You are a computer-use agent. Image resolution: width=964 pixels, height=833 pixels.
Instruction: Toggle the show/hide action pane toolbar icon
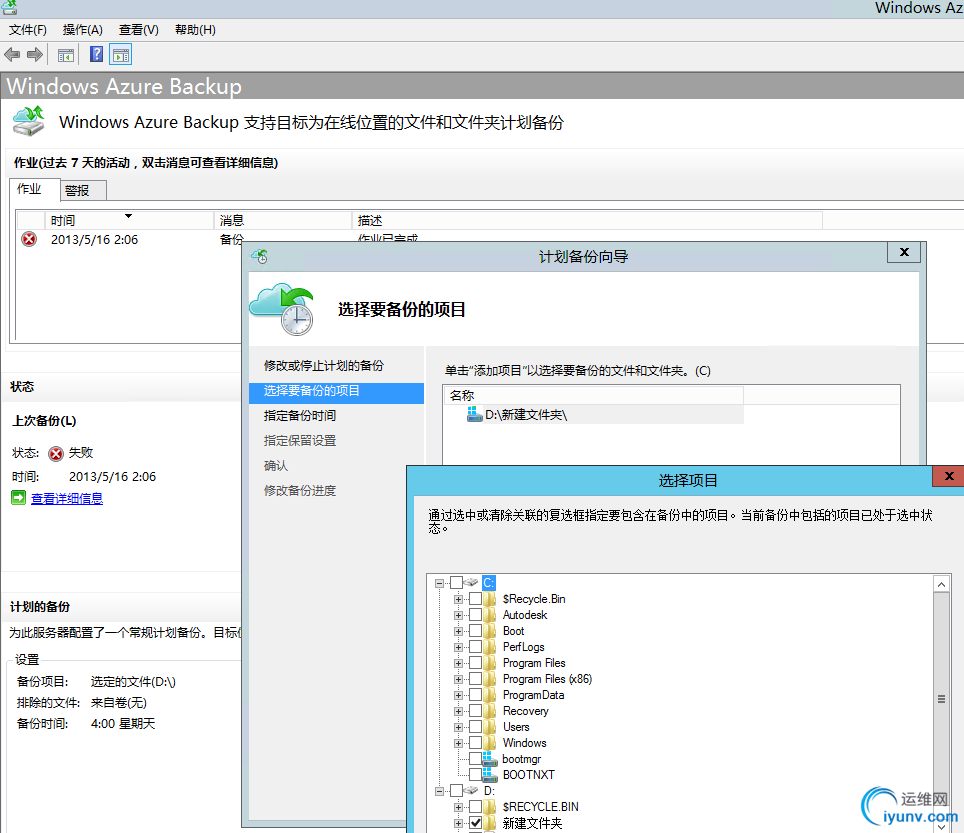[121, 55]
